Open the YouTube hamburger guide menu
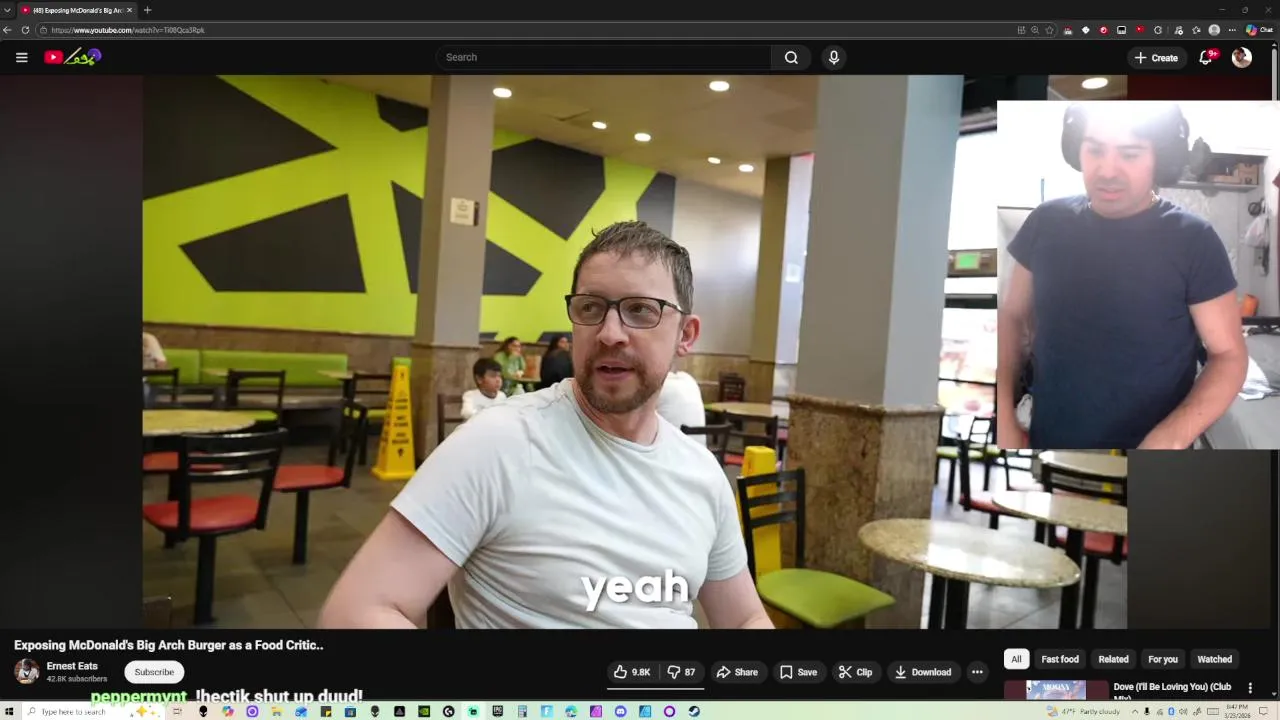The image size is (1280, 720). (21, 57)
